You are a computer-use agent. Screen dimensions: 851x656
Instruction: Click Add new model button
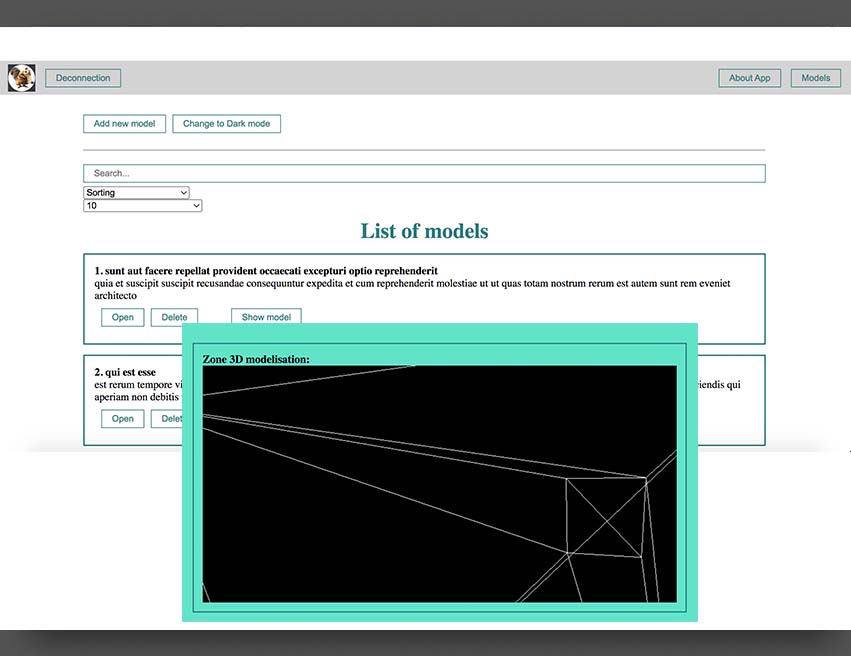click(124, 124)
